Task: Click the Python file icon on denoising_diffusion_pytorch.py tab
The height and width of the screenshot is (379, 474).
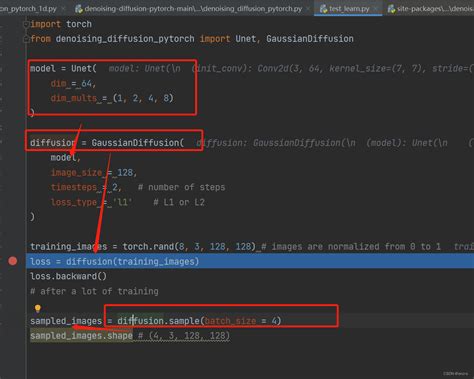Action: click(79, 9)
